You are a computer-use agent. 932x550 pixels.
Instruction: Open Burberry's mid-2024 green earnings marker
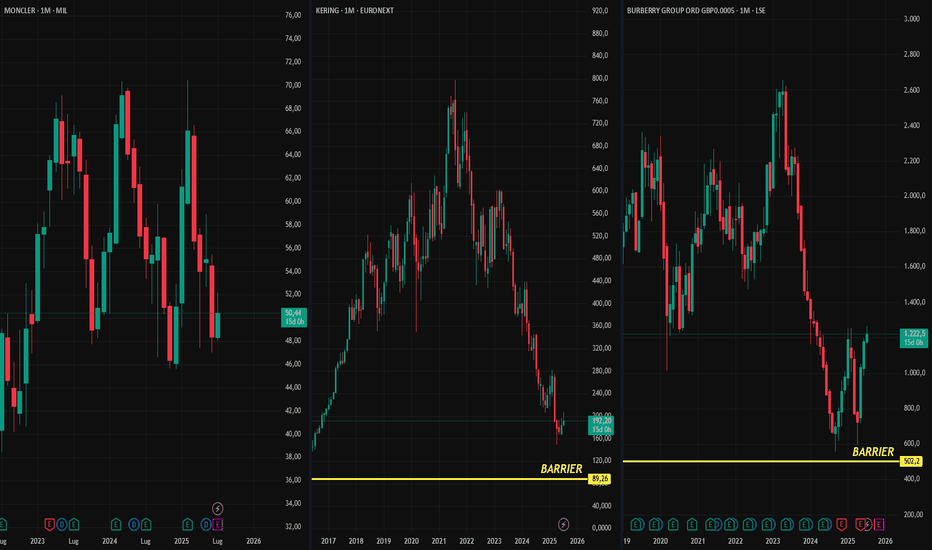(823, 524)
